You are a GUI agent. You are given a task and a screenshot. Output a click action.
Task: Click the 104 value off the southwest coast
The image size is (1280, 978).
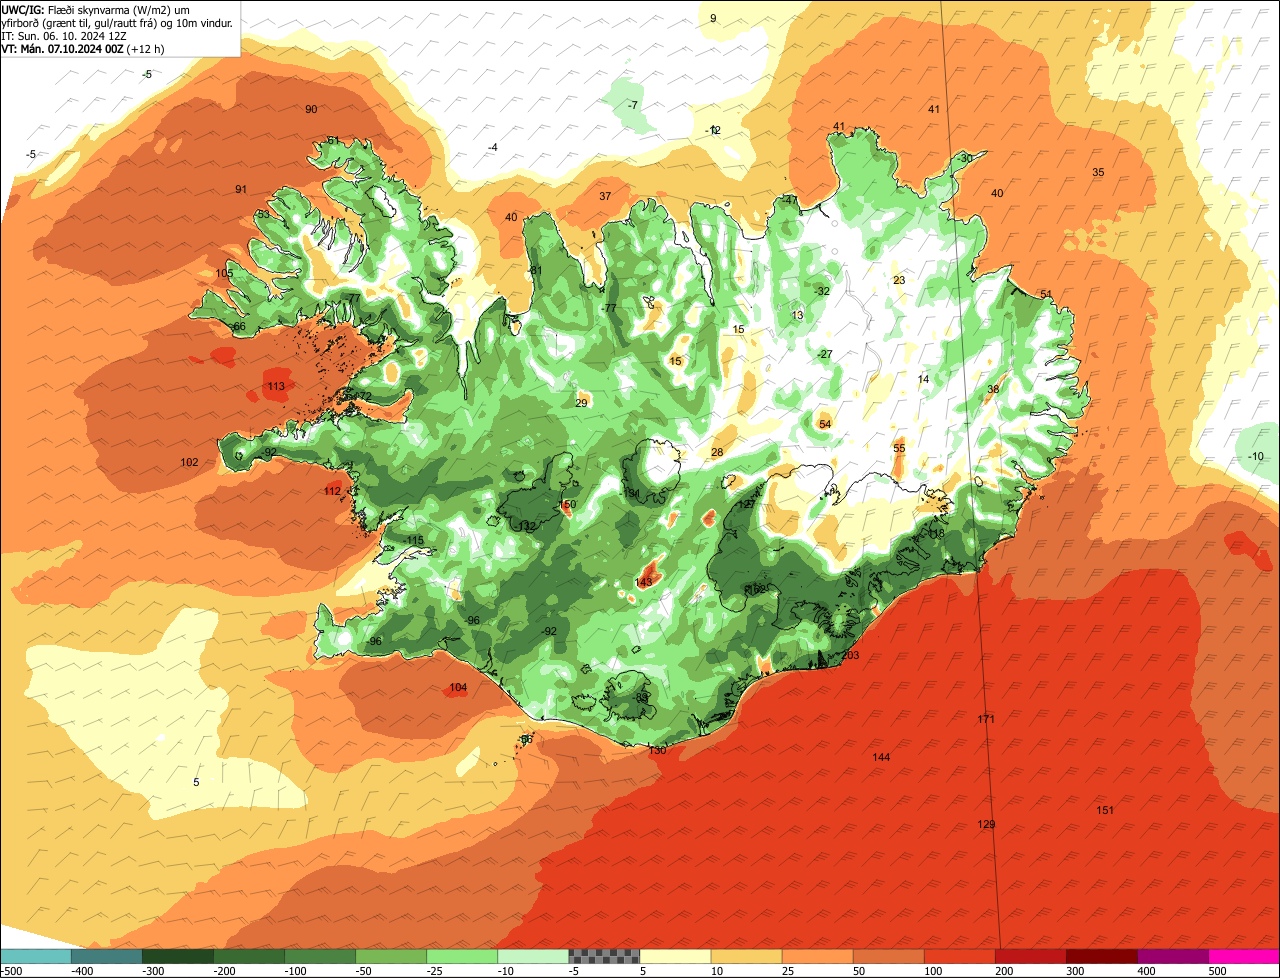click(x=458, y=687)
